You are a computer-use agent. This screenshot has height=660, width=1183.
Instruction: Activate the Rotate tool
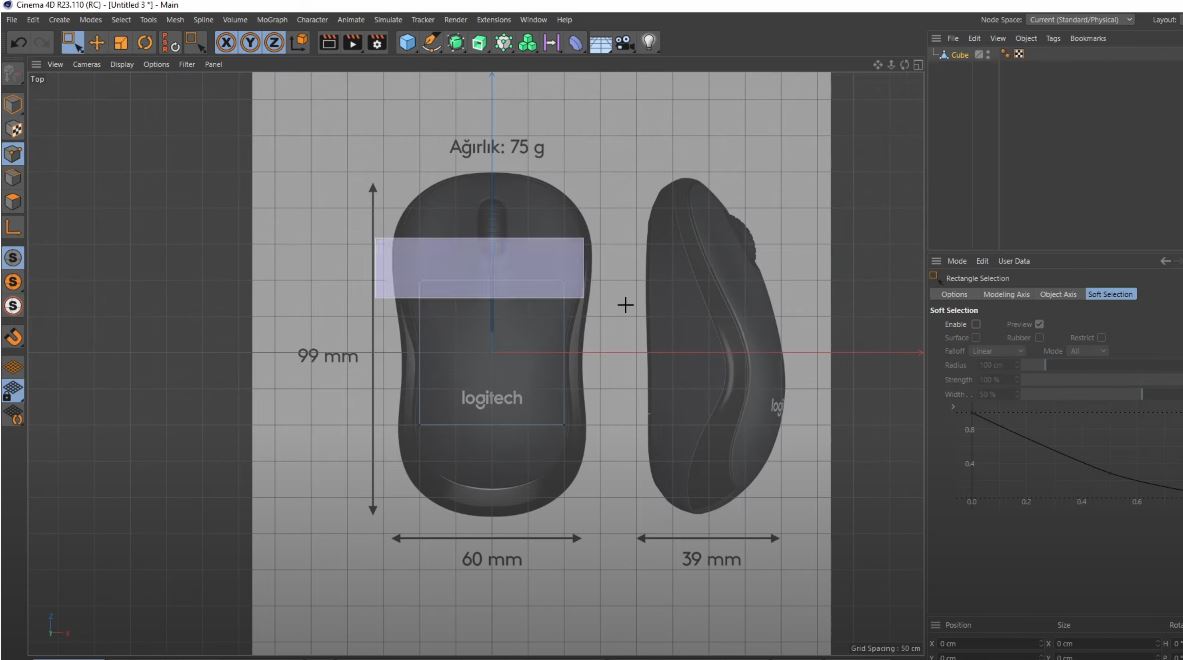coord(145,42)
